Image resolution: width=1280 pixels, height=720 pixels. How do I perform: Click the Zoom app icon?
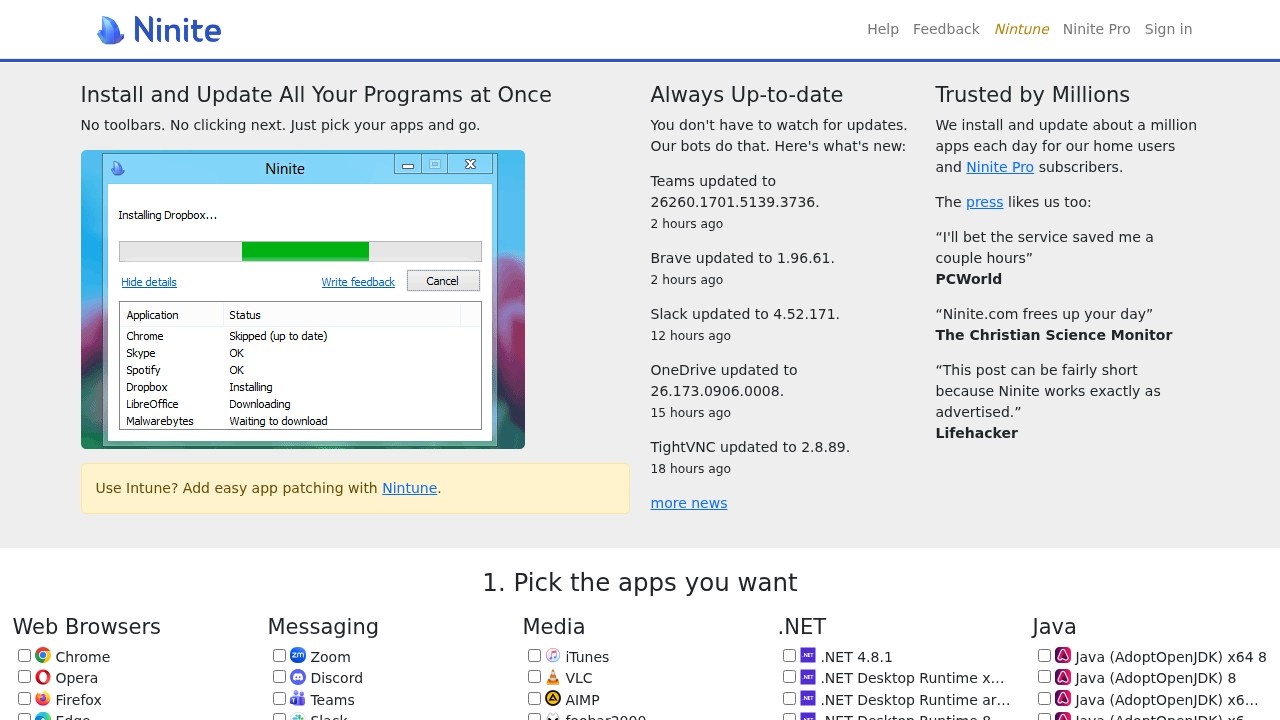(298, 656)
